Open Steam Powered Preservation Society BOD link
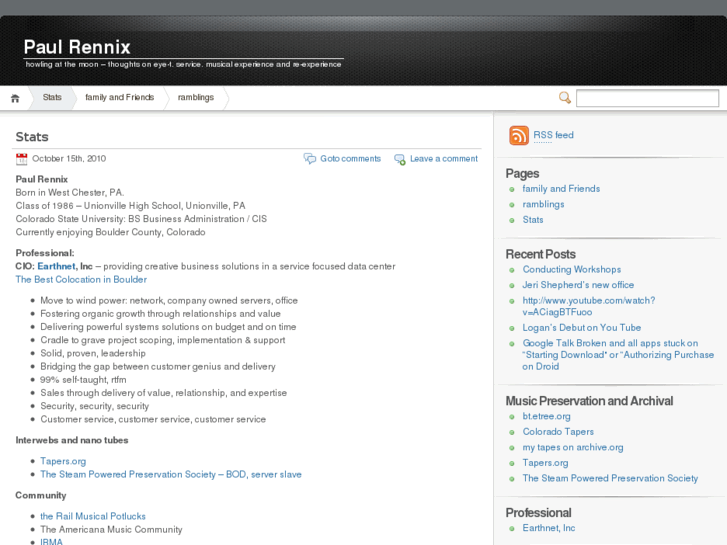Screen dimensions: 727x545 pyautogui.click(x=171, y=474)
